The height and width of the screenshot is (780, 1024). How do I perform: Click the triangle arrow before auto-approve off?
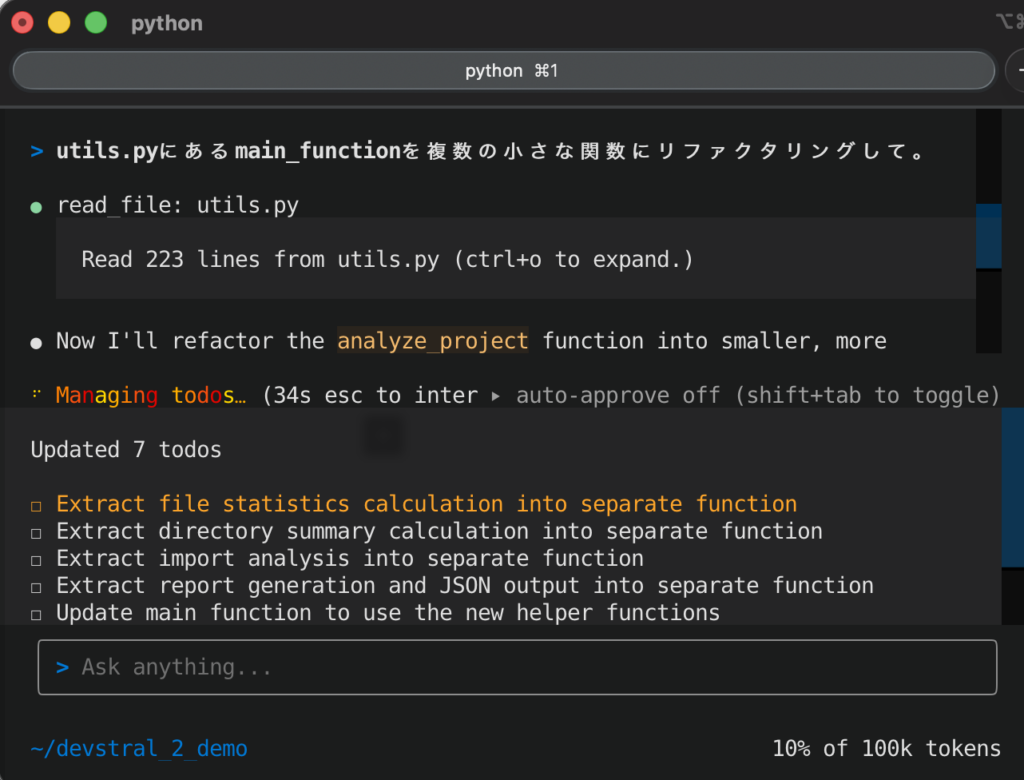[x=497, y=396]
